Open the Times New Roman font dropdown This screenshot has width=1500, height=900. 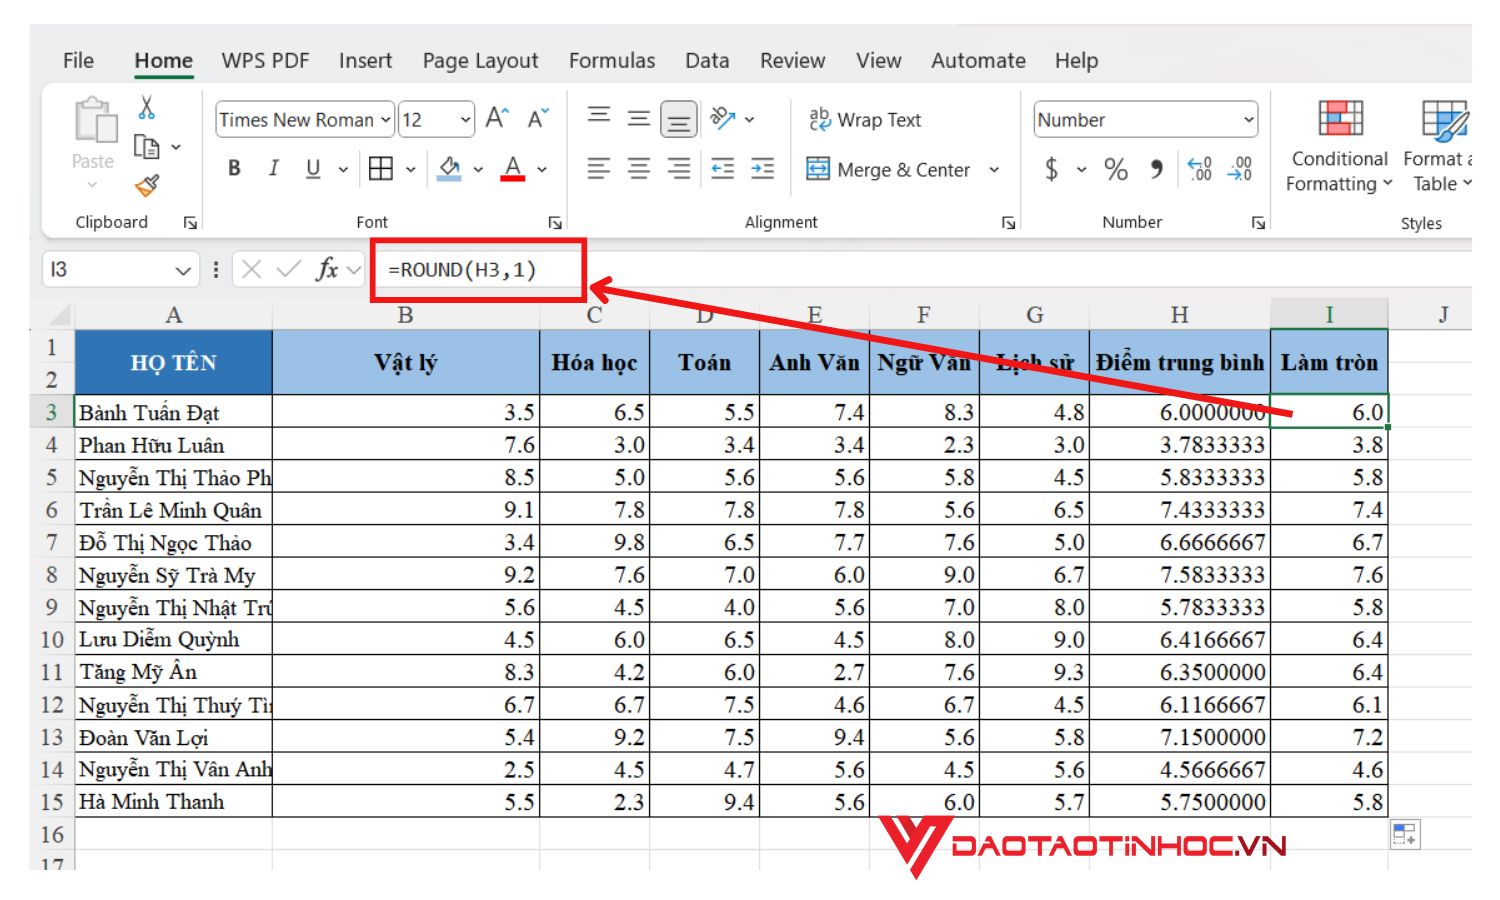pyautogui.click(x=385, y=120)
